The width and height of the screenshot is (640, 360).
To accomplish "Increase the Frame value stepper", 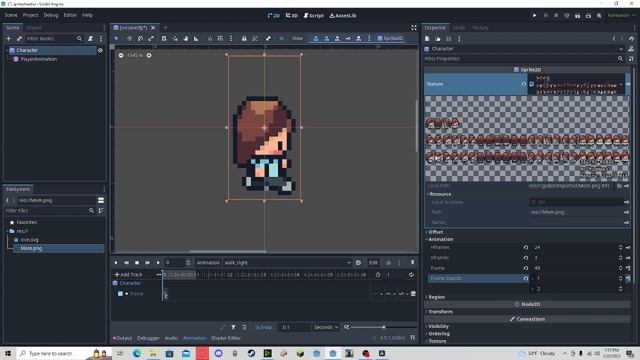I will point(620,267).
